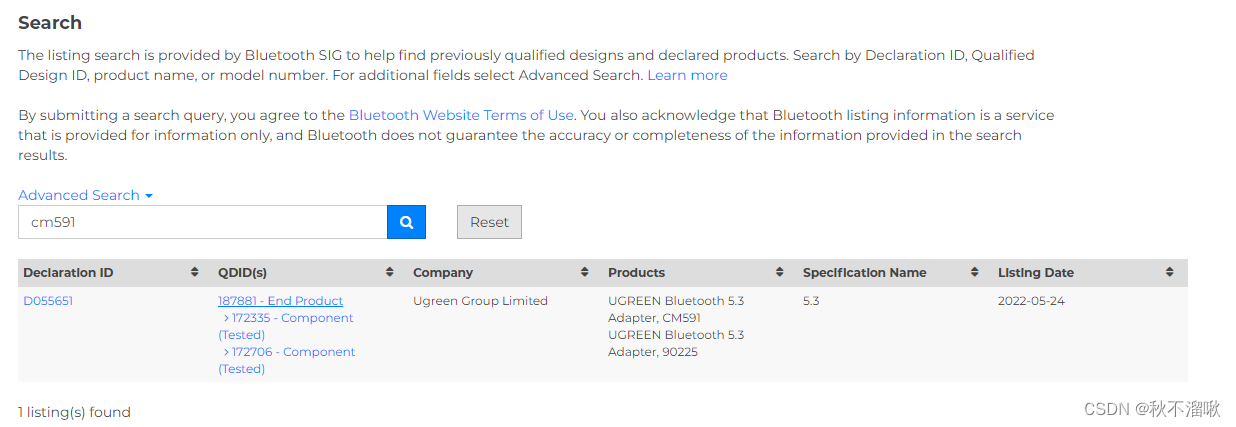
Task: Click the Products column header
Action: (x=636, y=272)
